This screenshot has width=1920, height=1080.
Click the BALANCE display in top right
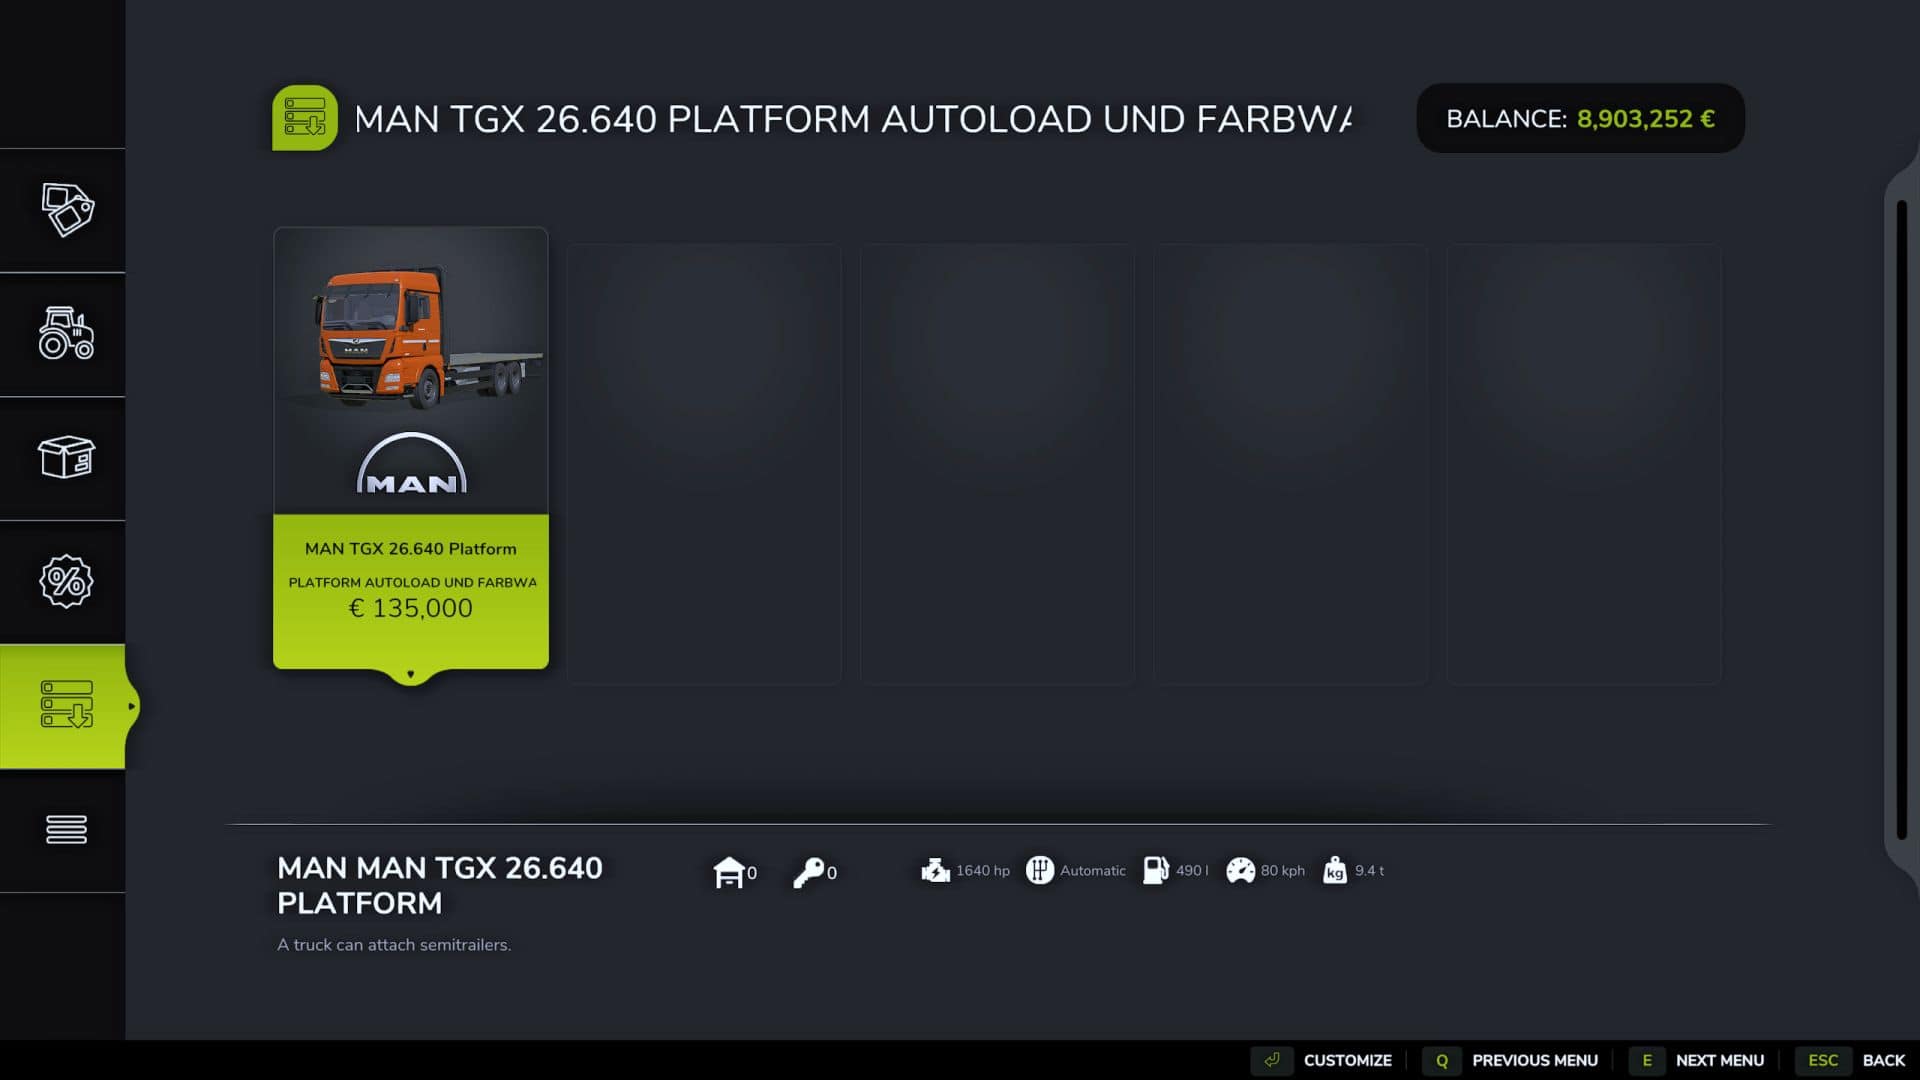tap(1580, 118)
